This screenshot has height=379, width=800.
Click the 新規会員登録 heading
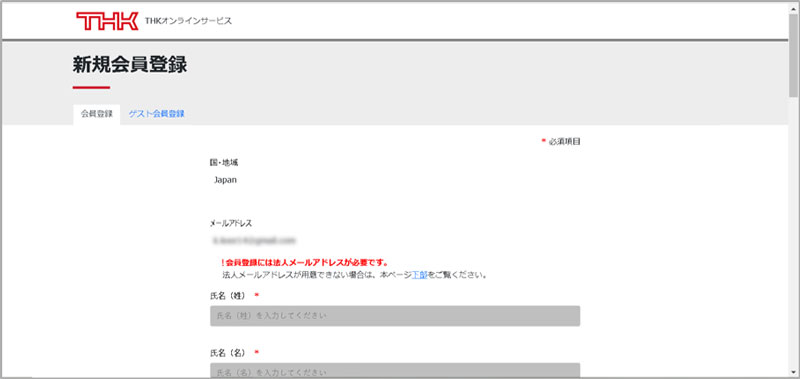click(130, 65)
